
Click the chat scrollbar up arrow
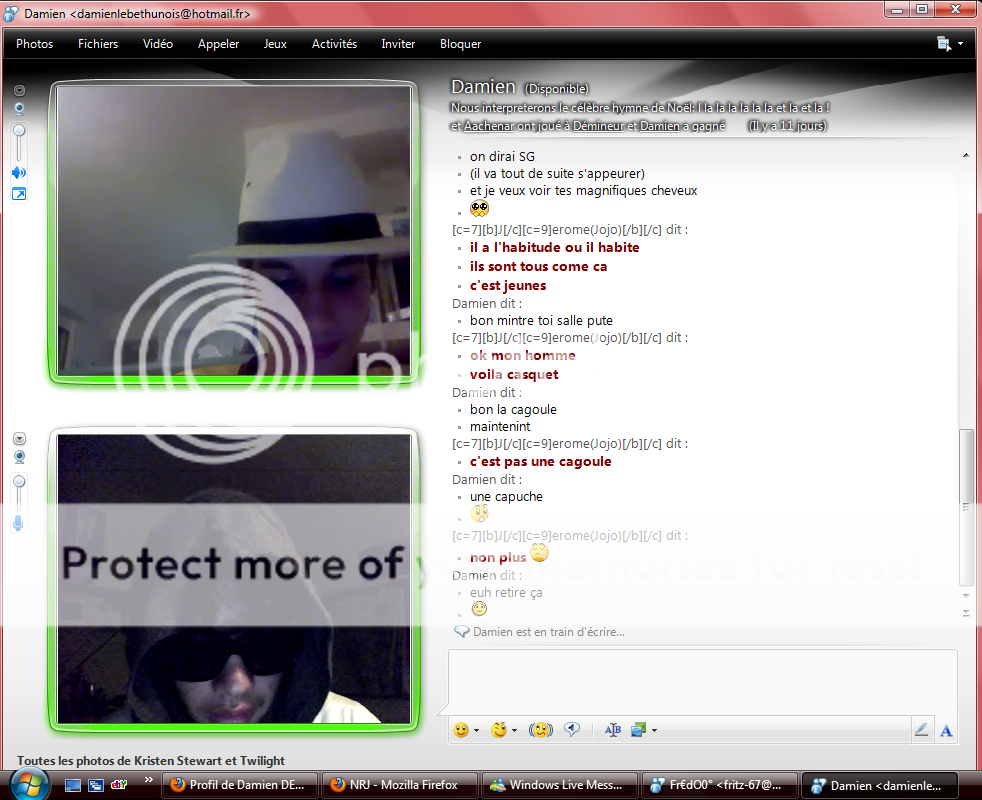point(966,155)
